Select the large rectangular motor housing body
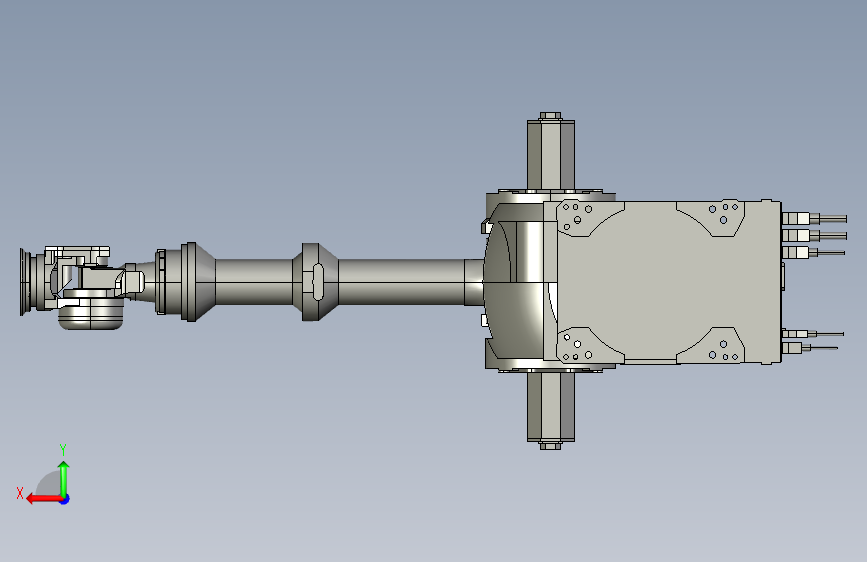Viewport: 867px width, 562px height. [662, 282]
